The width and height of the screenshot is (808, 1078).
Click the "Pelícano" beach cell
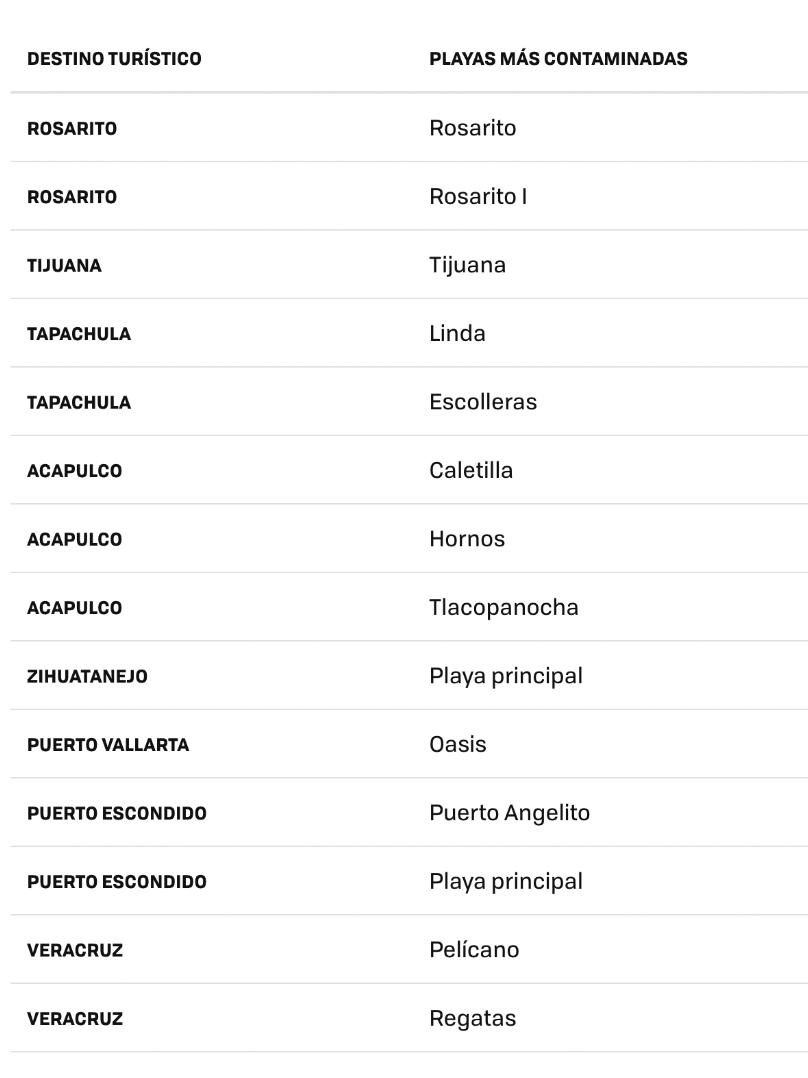(474, 950)
